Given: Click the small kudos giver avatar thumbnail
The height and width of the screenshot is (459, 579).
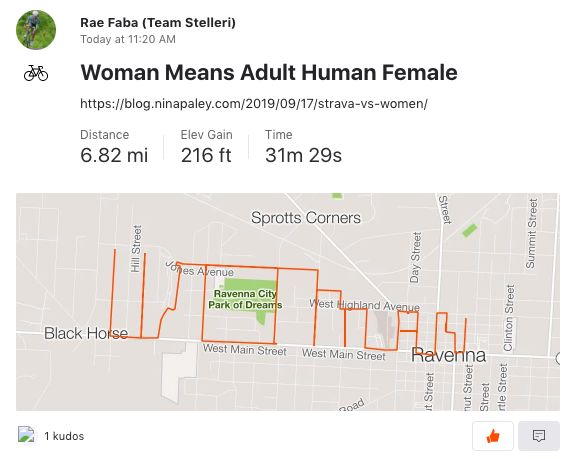Looking at the screenshot, I should pyautogui.click(x=26, y=435).
